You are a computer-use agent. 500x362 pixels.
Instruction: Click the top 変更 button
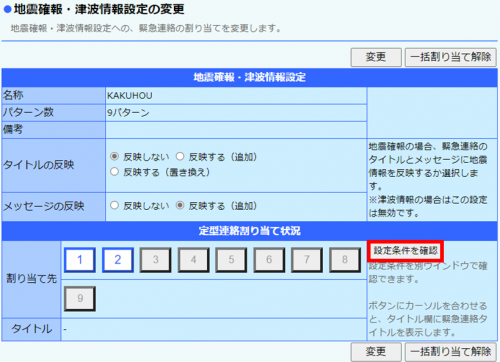tap(376, 57)
